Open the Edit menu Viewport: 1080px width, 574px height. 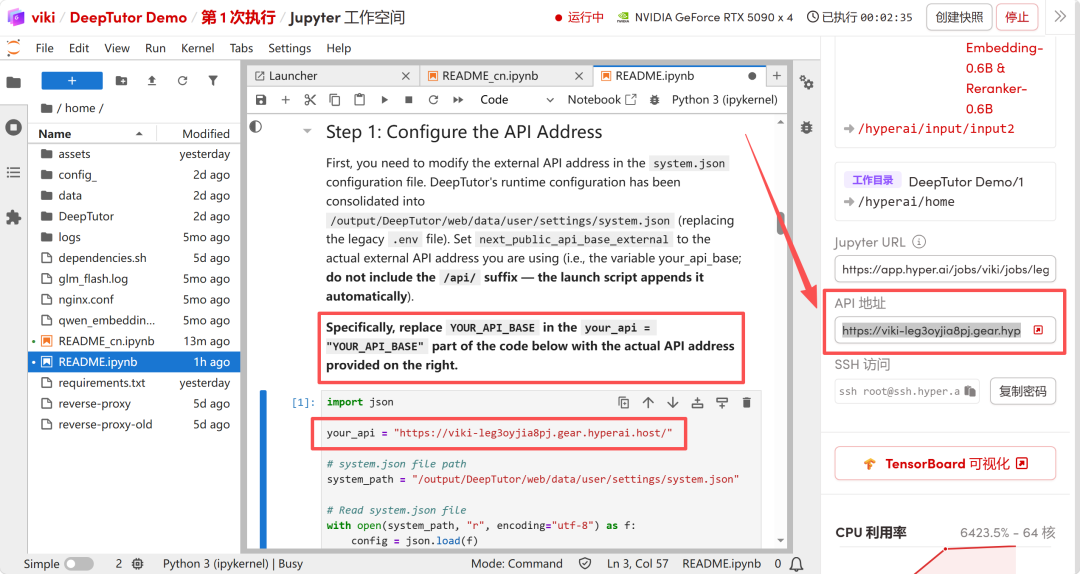tap(79, 48)
